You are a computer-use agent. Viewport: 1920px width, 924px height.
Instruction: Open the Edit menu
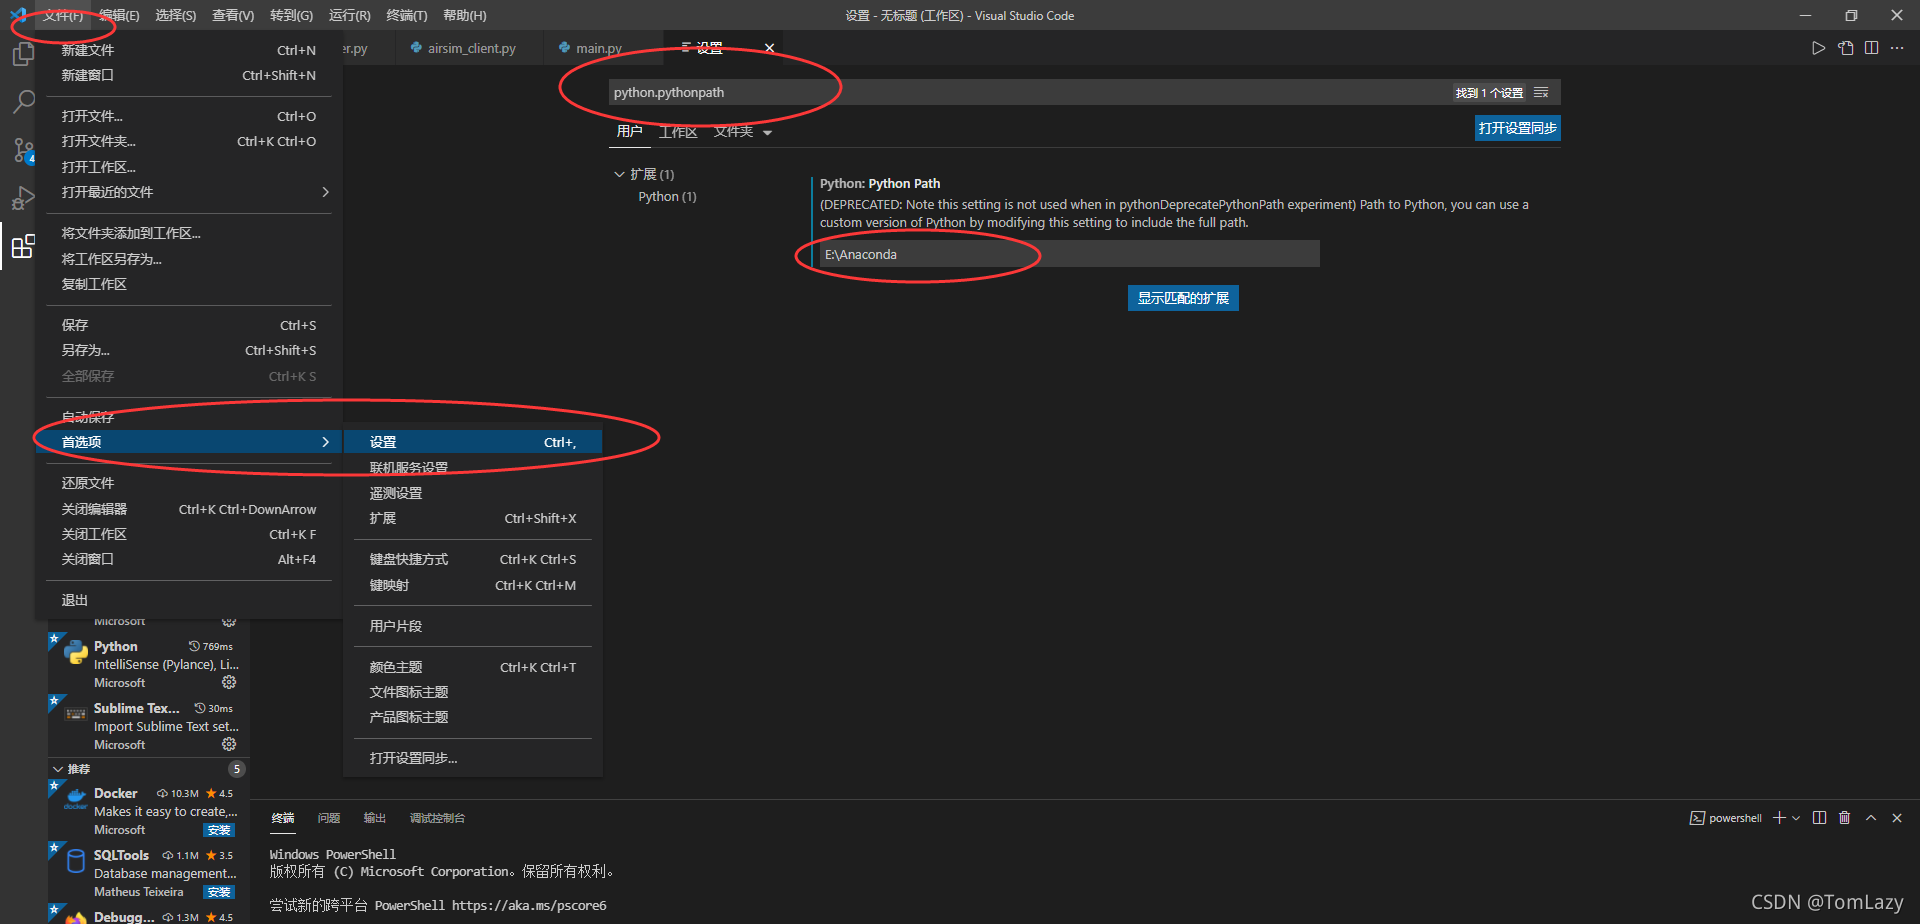click(x=119, y=15)
